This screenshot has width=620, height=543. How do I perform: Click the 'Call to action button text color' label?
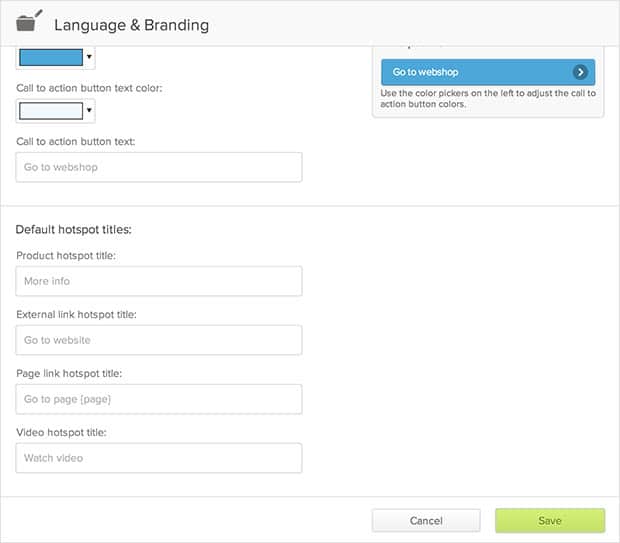(x=89, y=88)
